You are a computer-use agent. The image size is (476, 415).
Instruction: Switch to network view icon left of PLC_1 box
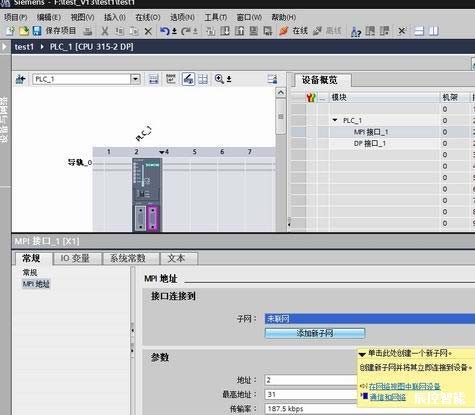coord(21,79)
